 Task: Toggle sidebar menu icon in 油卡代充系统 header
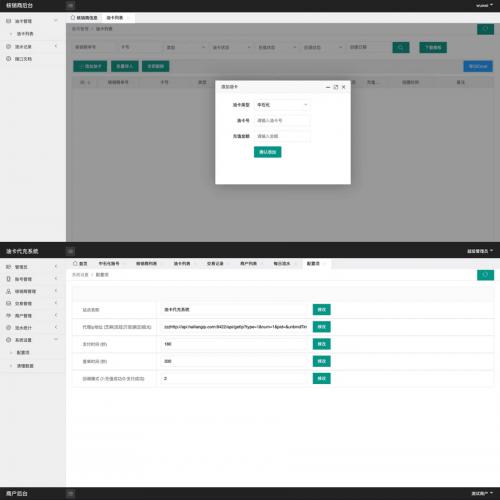tap(70, 251)
